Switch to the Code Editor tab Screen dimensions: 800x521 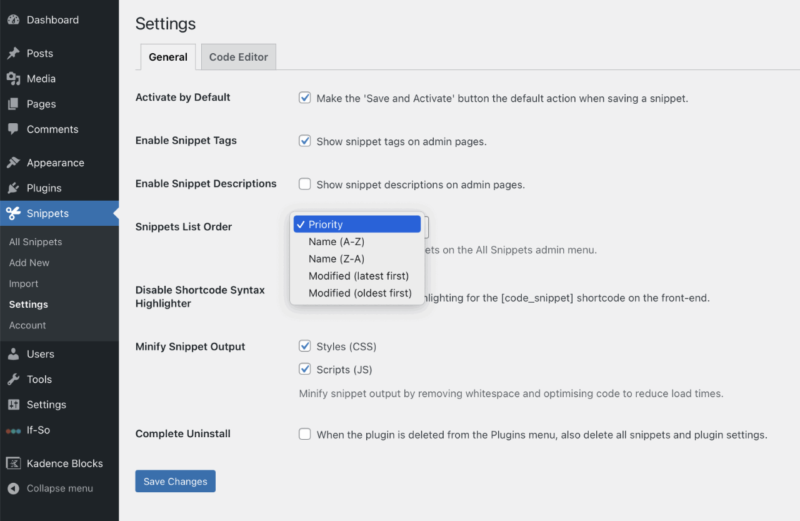(x=238, y=57)
